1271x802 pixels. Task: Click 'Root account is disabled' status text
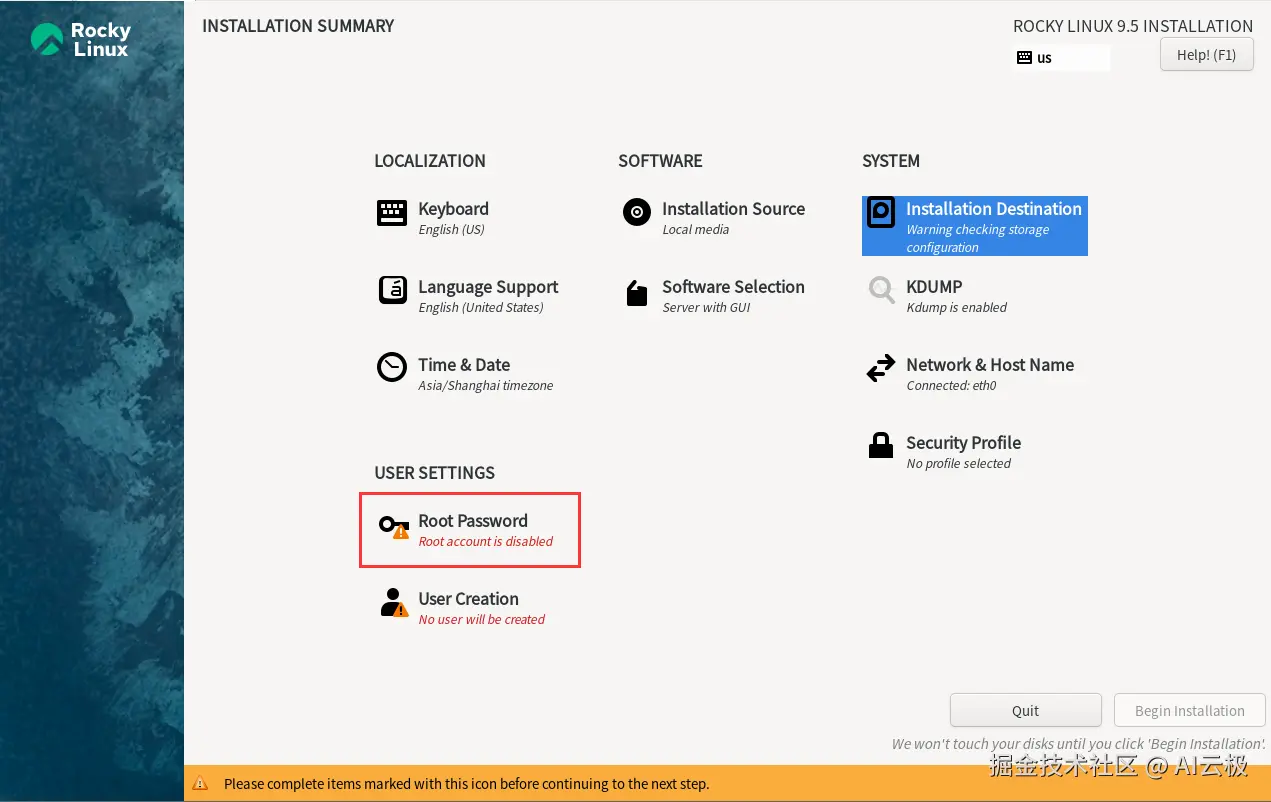(x=485, y=541)
